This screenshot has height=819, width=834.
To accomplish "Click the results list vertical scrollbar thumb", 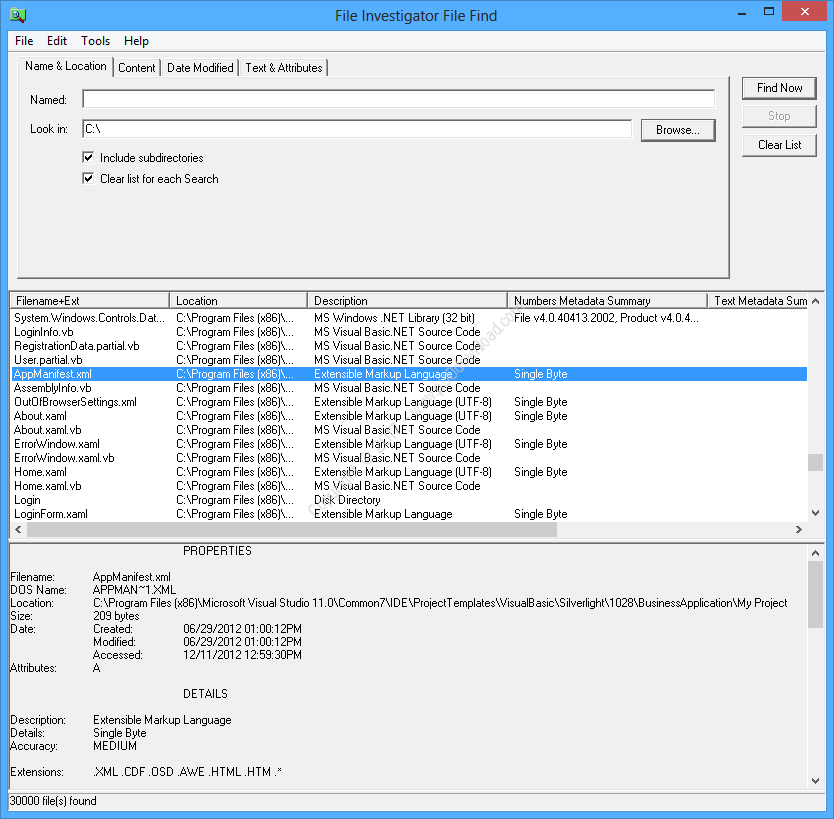I will coord(815,463).
